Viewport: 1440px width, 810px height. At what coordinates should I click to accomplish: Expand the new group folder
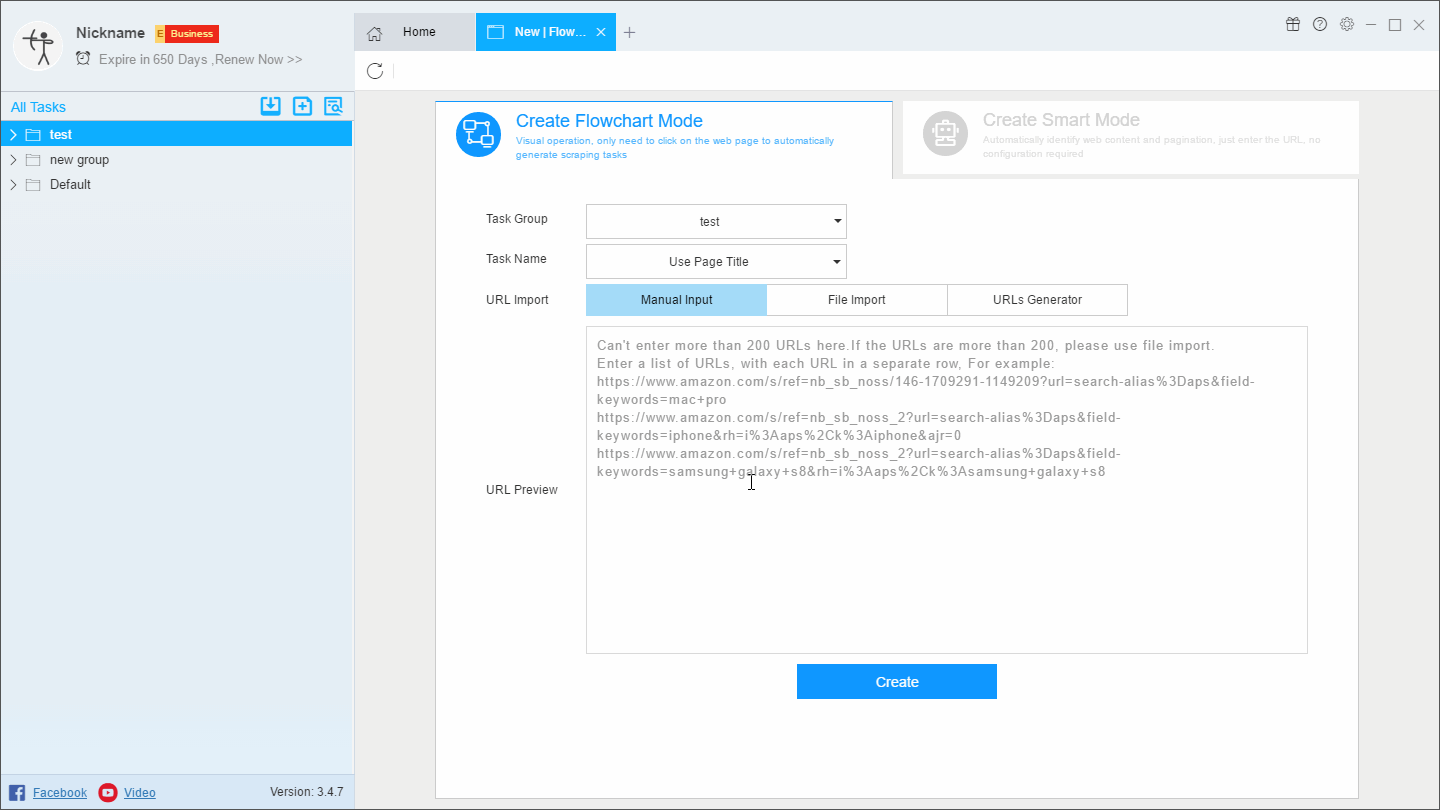click(13, 160)
